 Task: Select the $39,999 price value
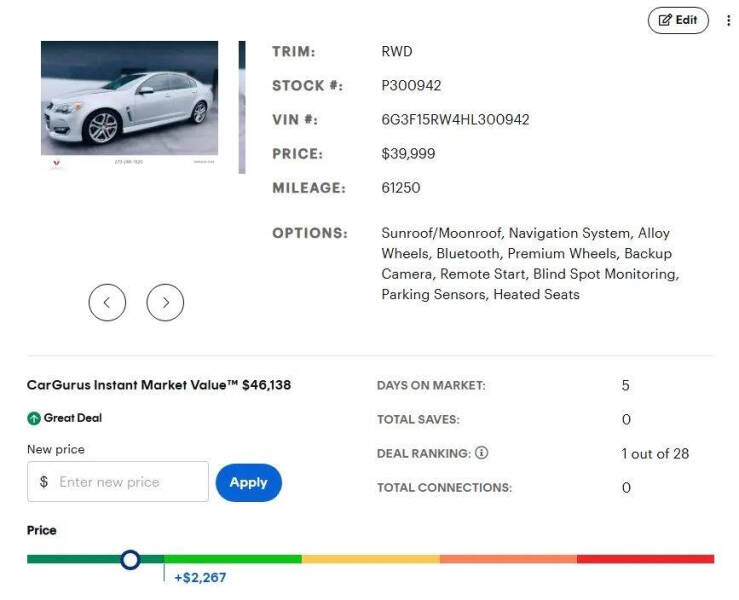pyautogui.click(x=408, y=154)
